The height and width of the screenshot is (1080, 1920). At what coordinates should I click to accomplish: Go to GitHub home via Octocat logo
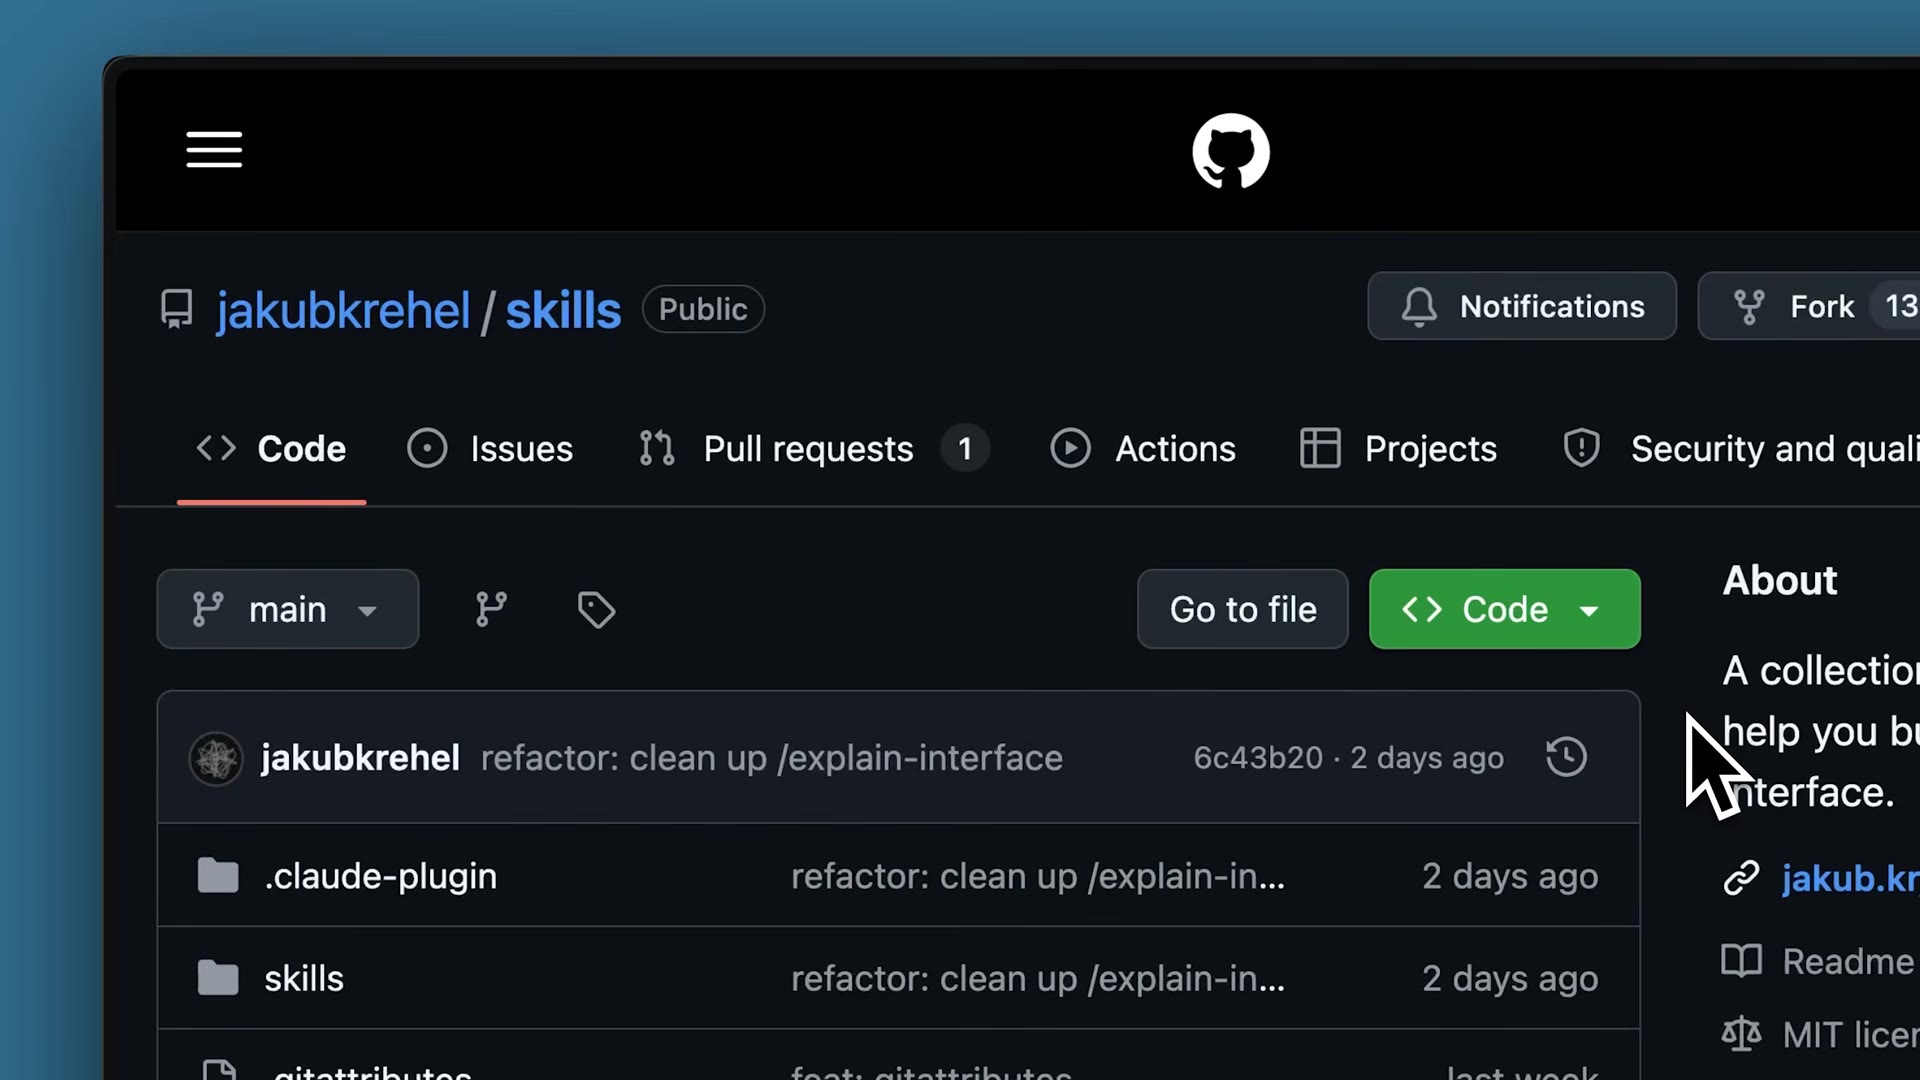click(x=1231, y=151)
